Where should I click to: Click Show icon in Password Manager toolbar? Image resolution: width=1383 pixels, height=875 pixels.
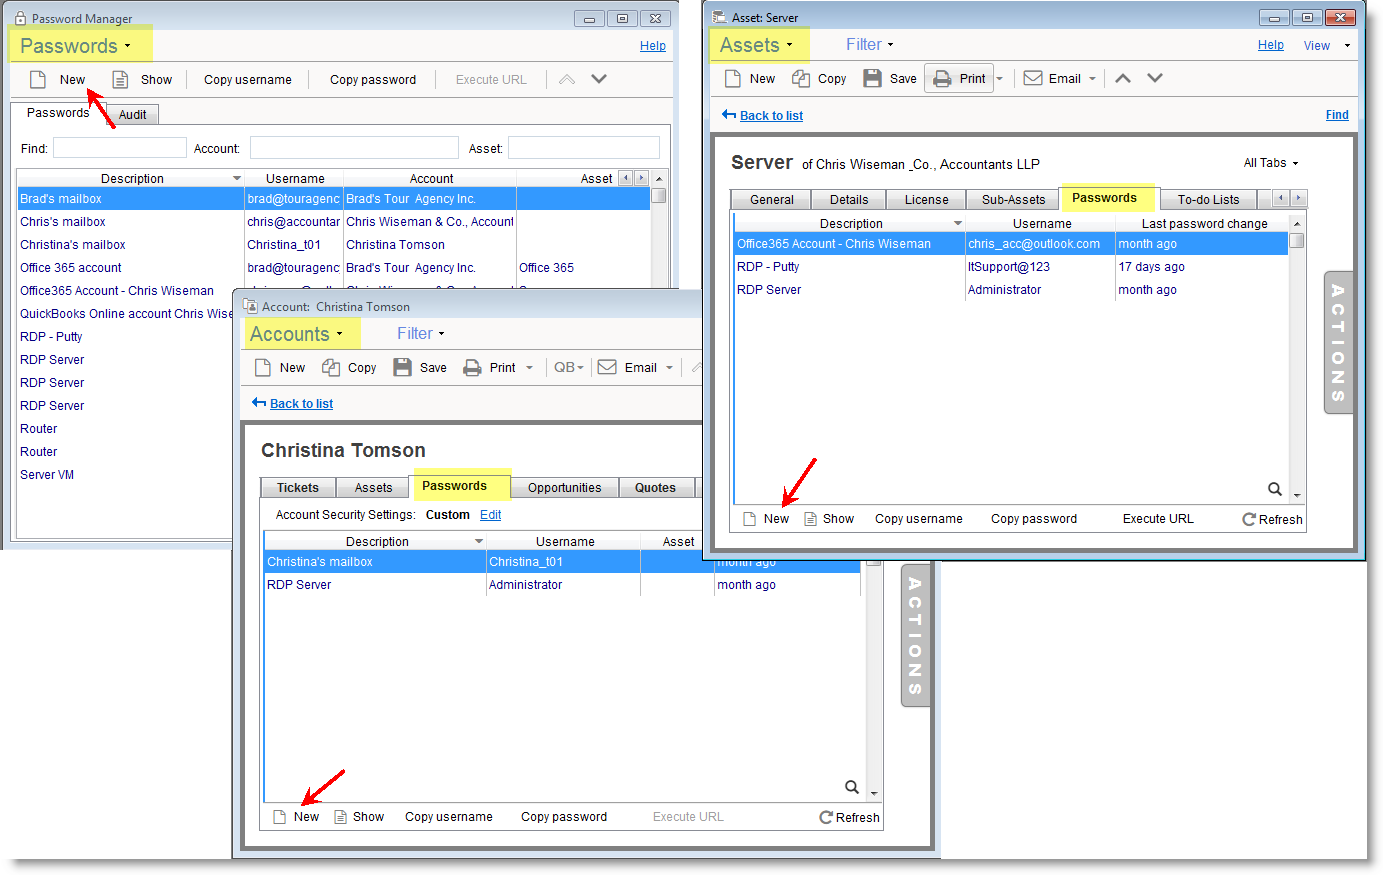[x=120, y=80]
